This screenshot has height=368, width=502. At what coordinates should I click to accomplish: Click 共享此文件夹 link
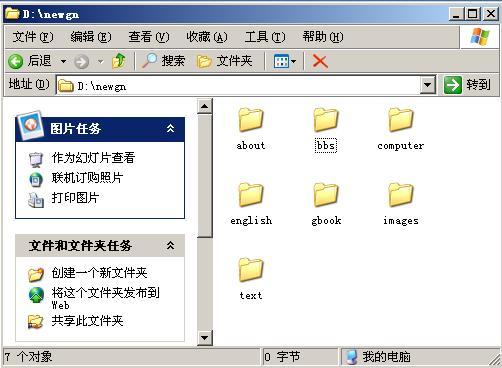[87, 321]
